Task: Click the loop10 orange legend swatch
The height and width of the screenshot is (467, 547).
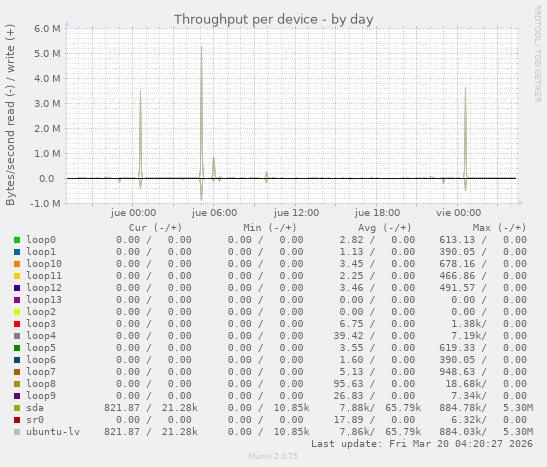Action: pos(17,264)
